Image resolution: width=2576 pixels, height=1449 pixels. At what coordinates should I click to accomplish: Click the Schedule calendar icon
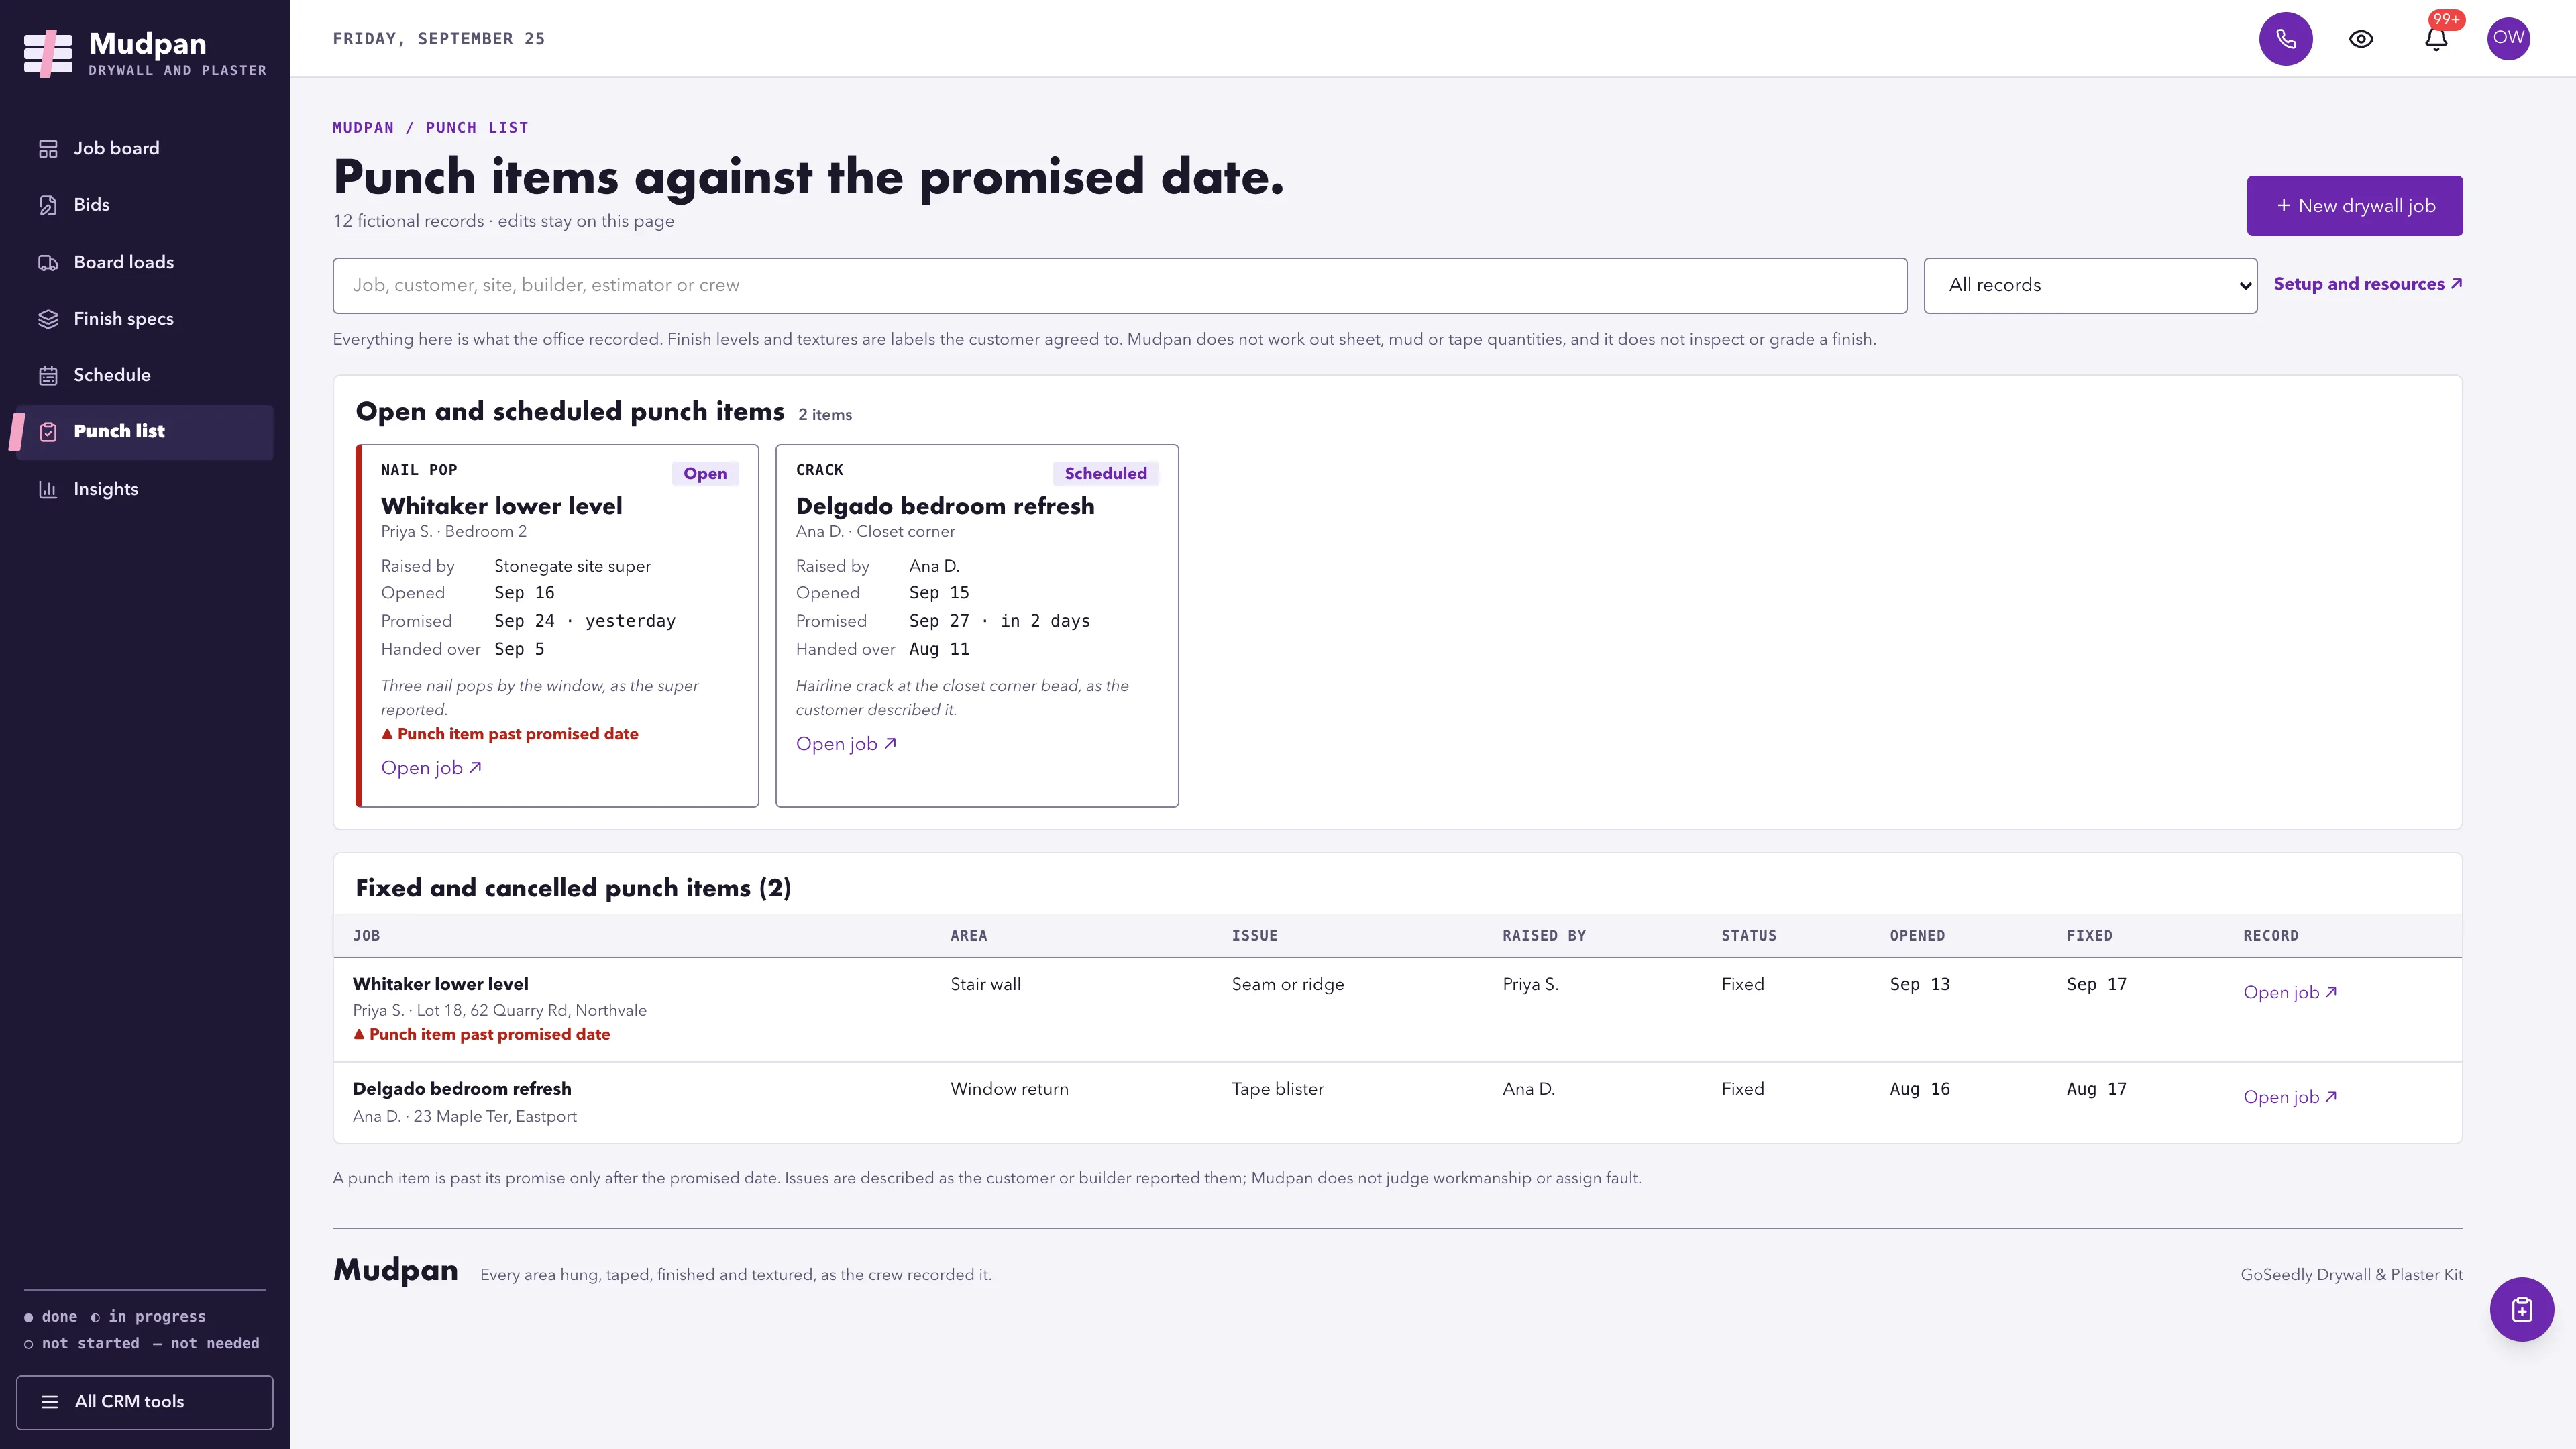click(48, 375)
